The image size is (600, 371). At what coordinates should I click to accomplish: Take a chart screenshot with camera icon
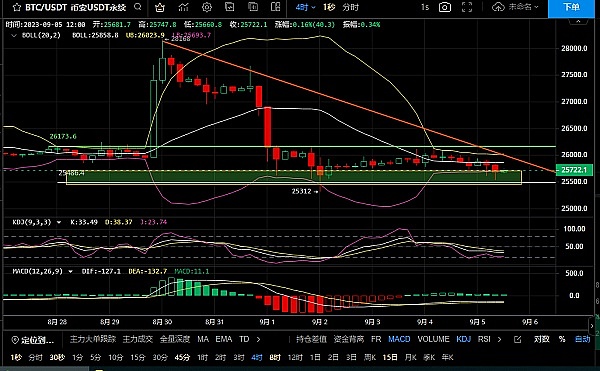click(445, 7)
